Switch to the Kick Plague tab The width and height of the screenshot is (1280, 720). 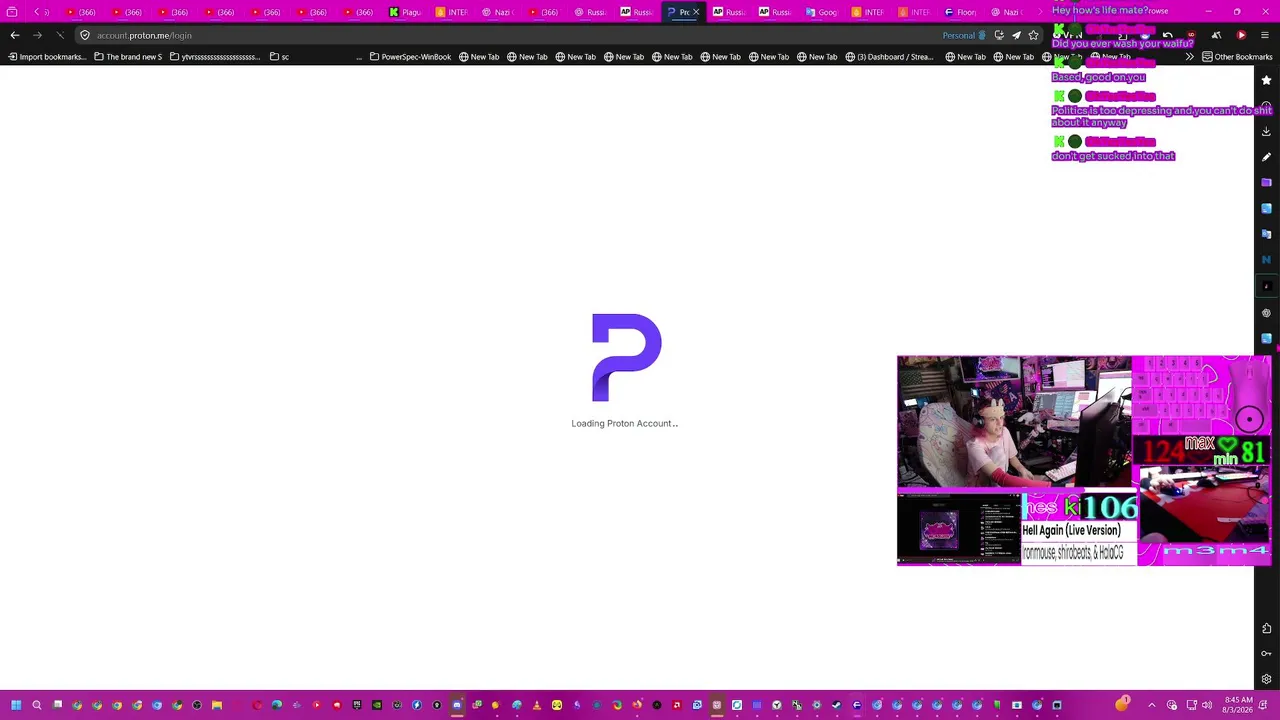pos(405,12)
